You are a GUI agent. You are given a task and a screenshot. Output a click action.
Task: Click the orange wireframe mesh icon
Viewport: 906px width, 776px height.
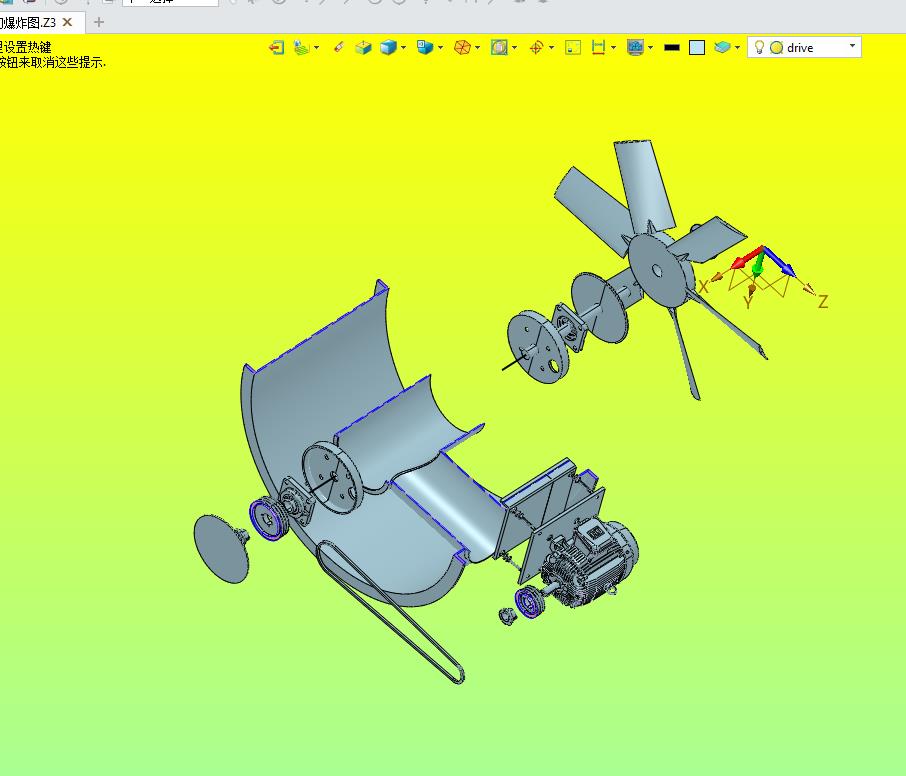pos(462,47)
